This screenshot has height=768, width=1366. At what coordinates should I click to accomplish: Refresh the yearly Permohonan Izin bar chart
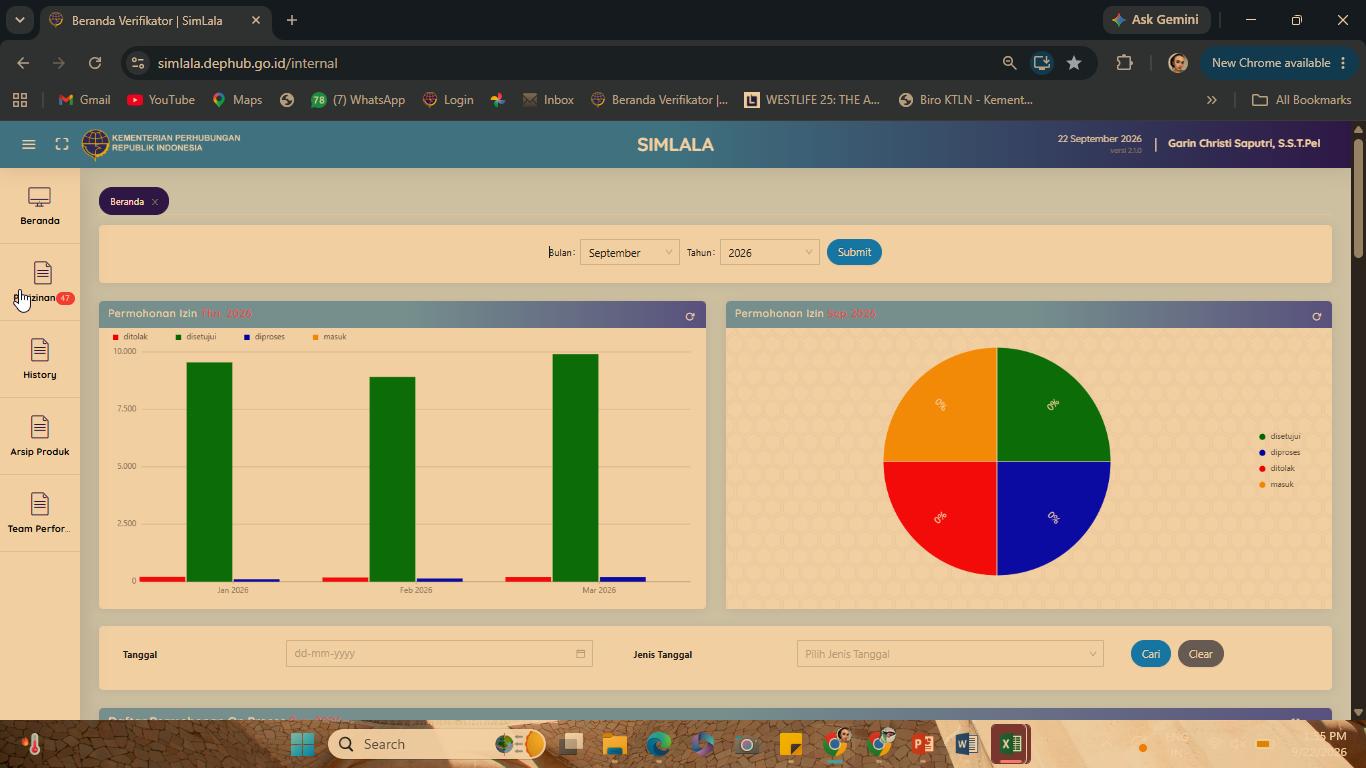pos(690,316)
